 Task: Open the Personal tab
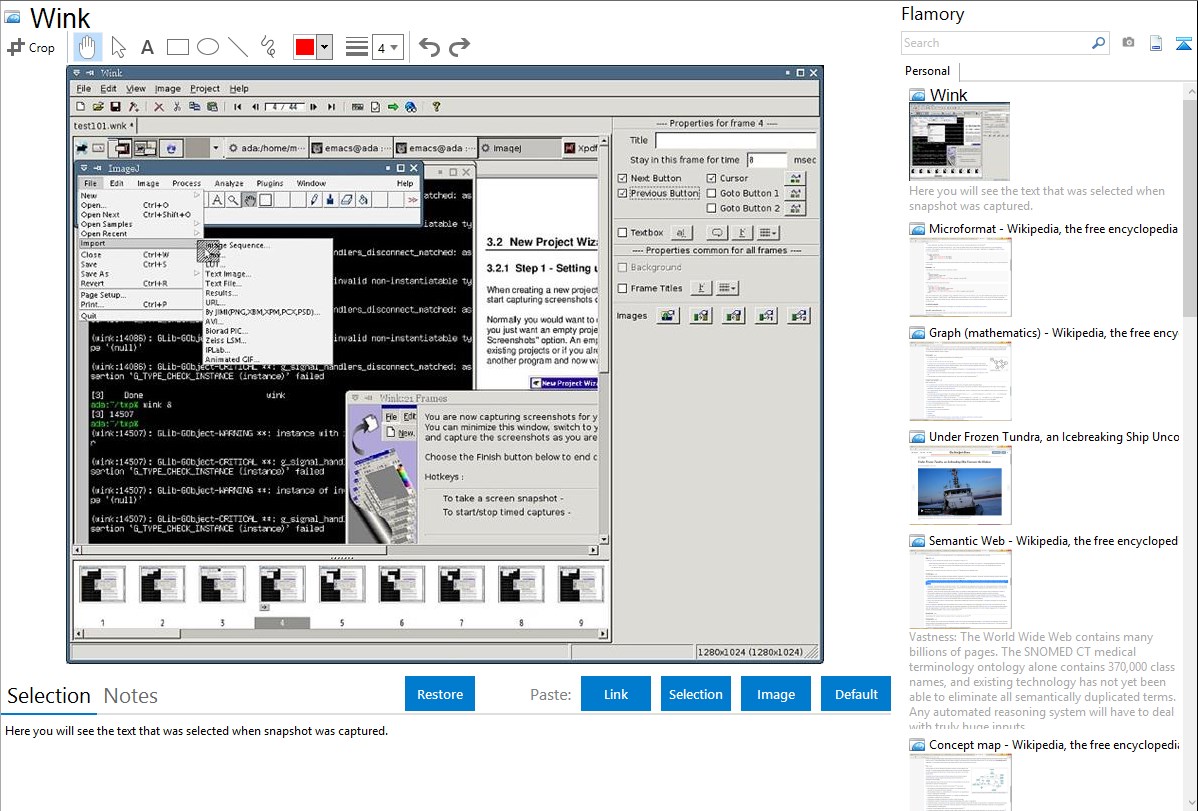coord(928,71)
